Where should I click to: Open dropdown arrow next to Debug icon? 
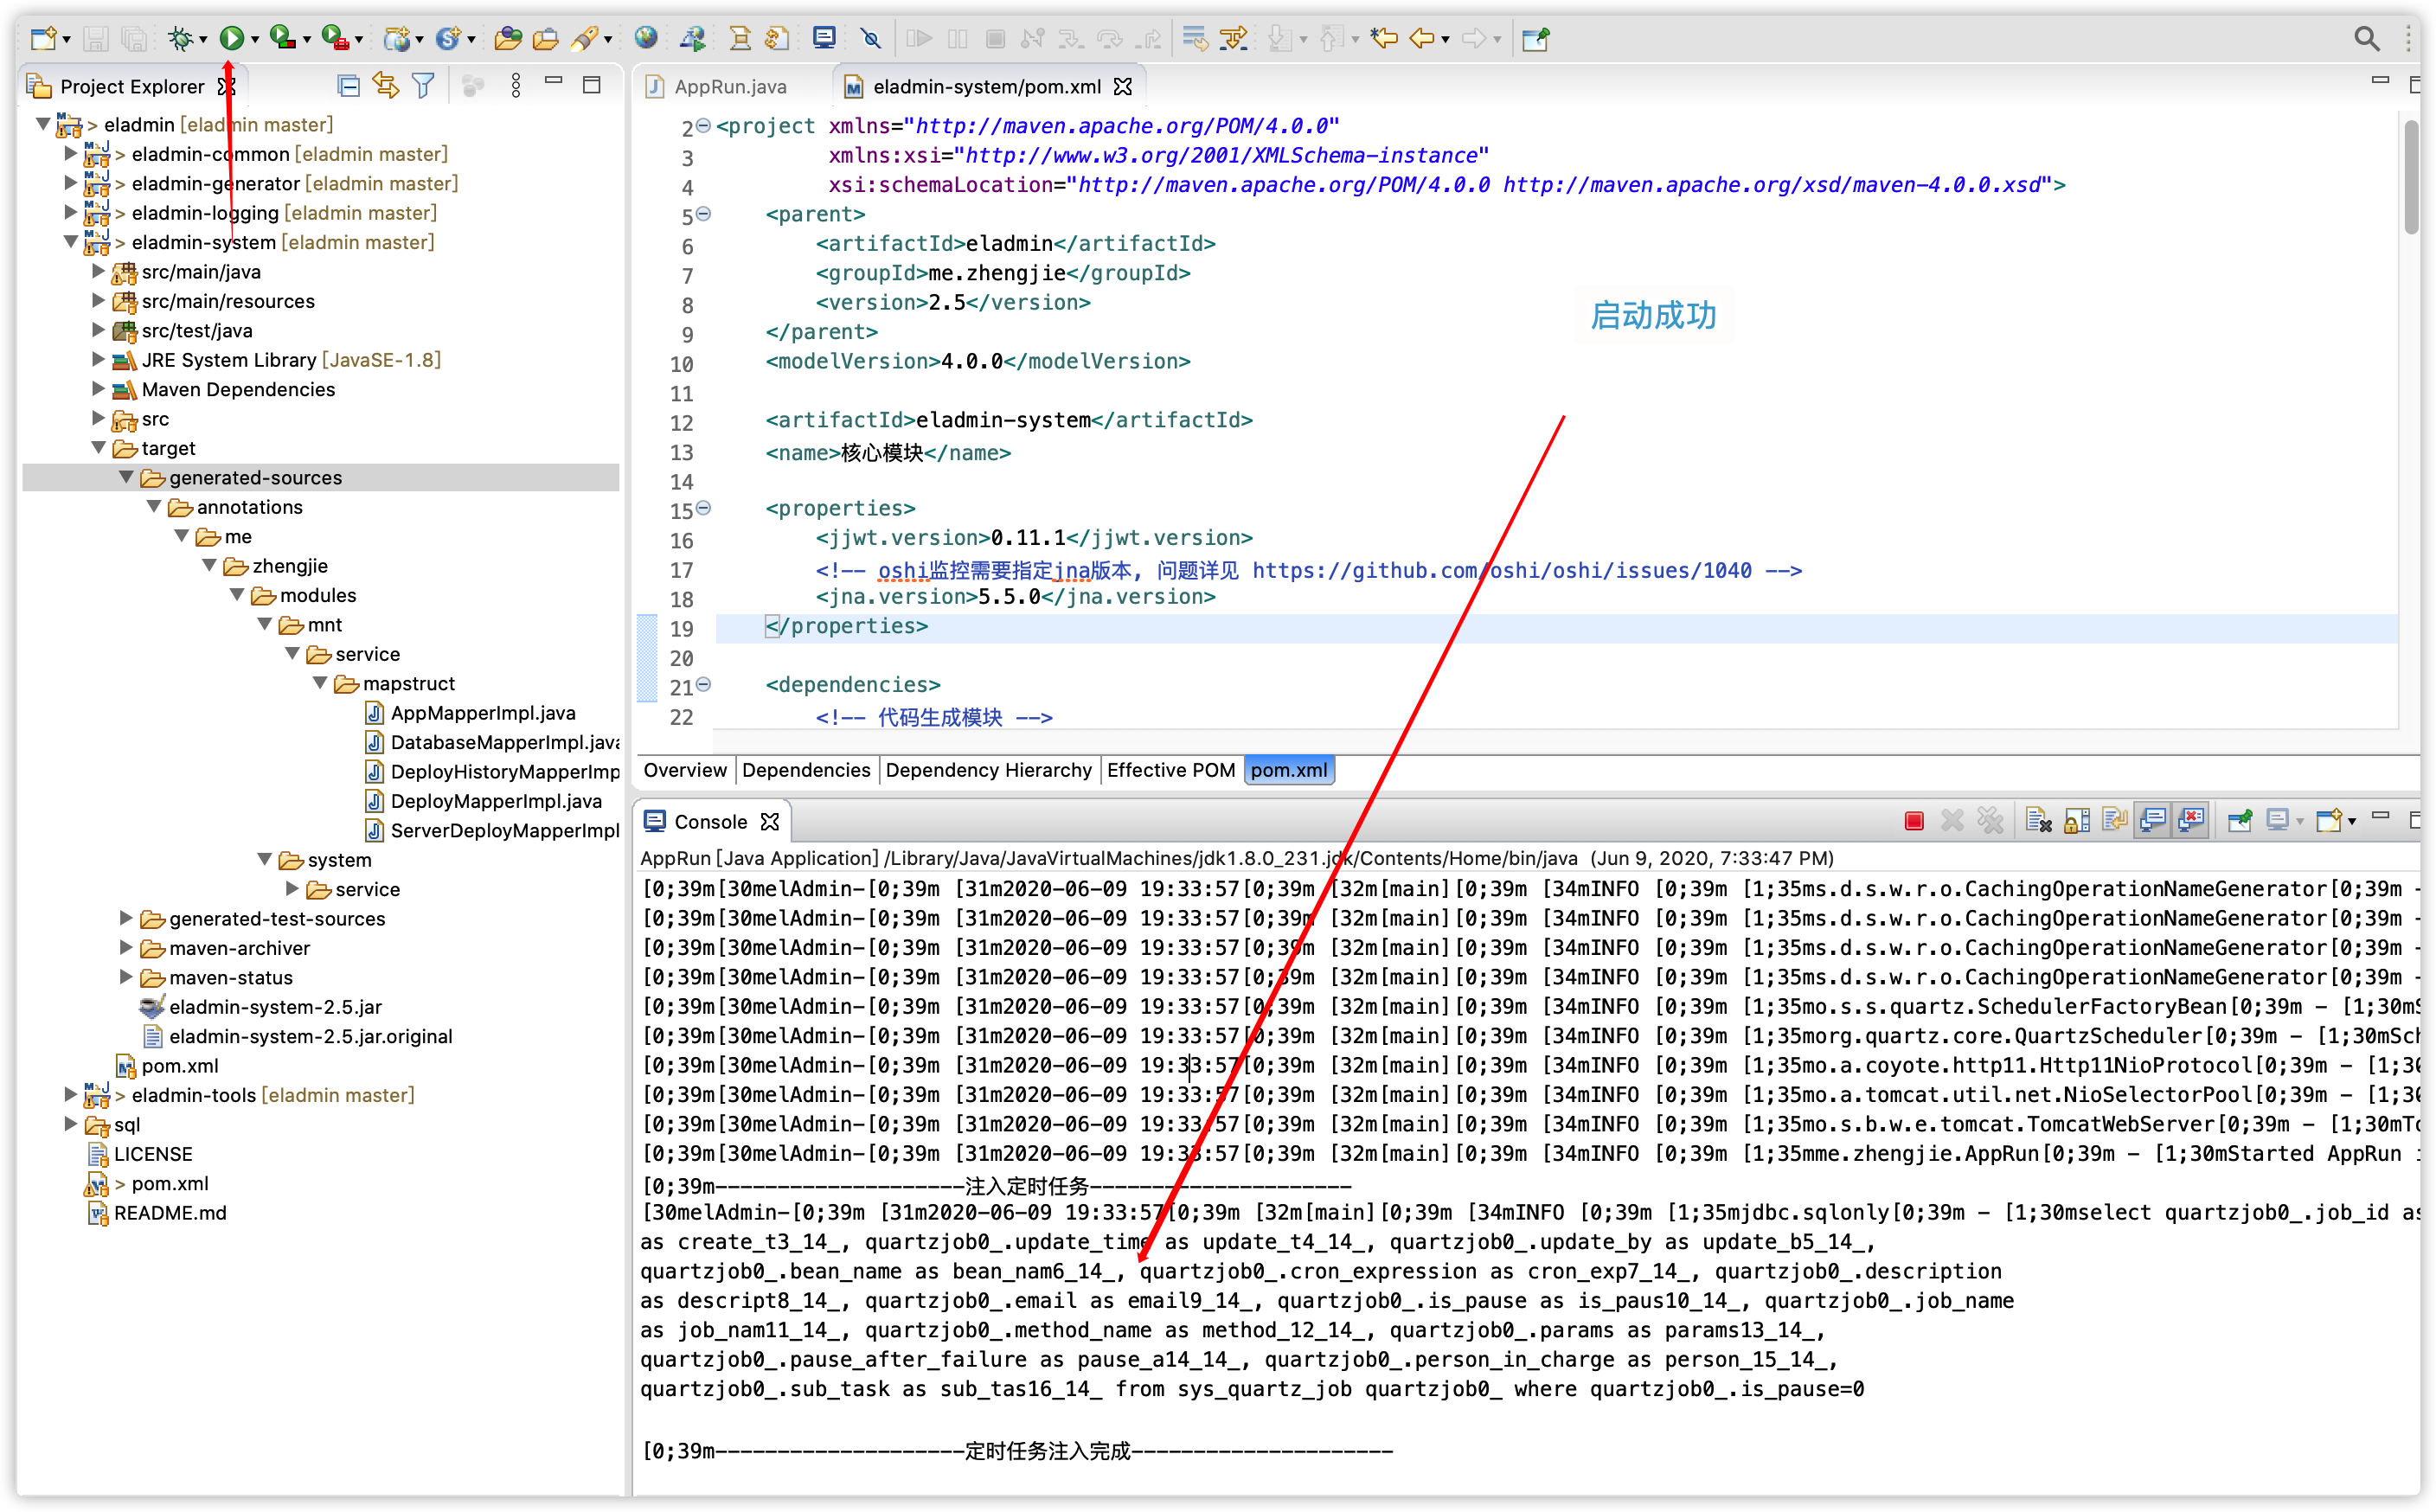(203, 39)
